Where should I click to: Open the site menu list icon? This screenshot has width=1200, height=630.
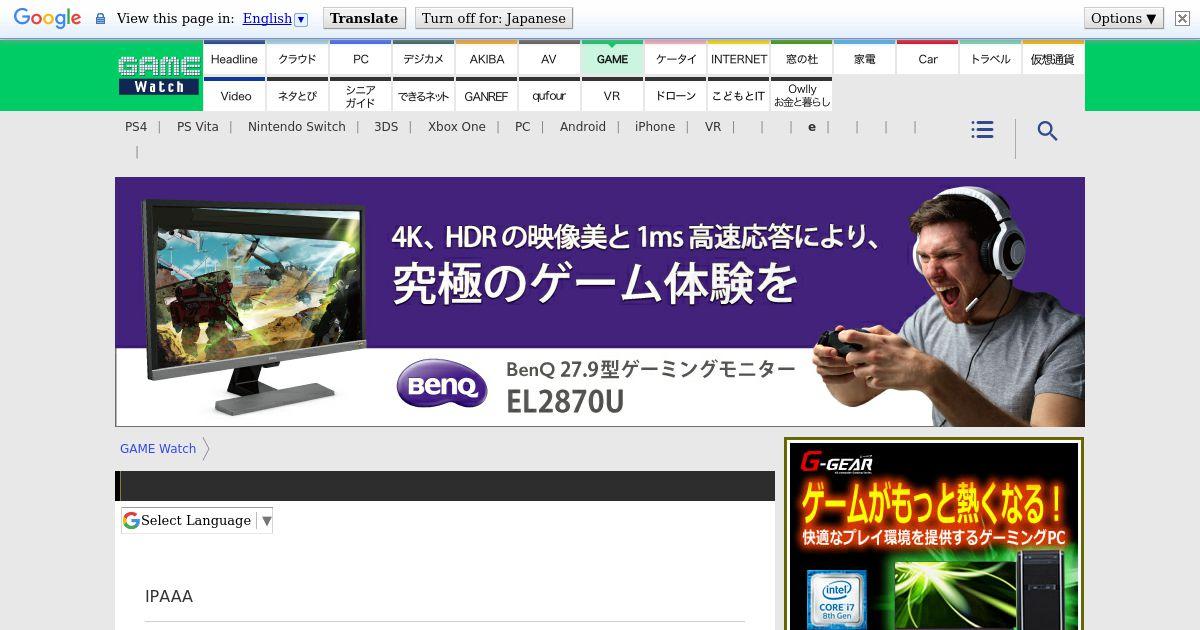pos(982,130)
